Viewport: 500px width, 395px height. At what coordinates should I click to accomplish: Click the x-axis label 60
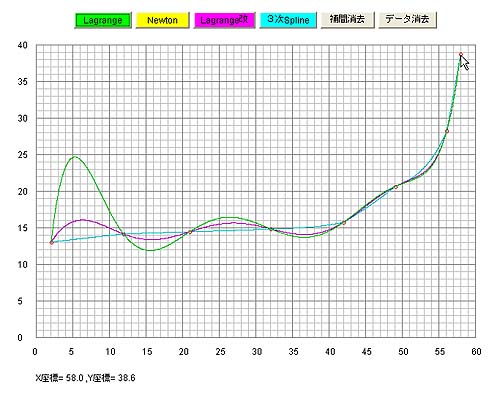[x=476, y=351]
